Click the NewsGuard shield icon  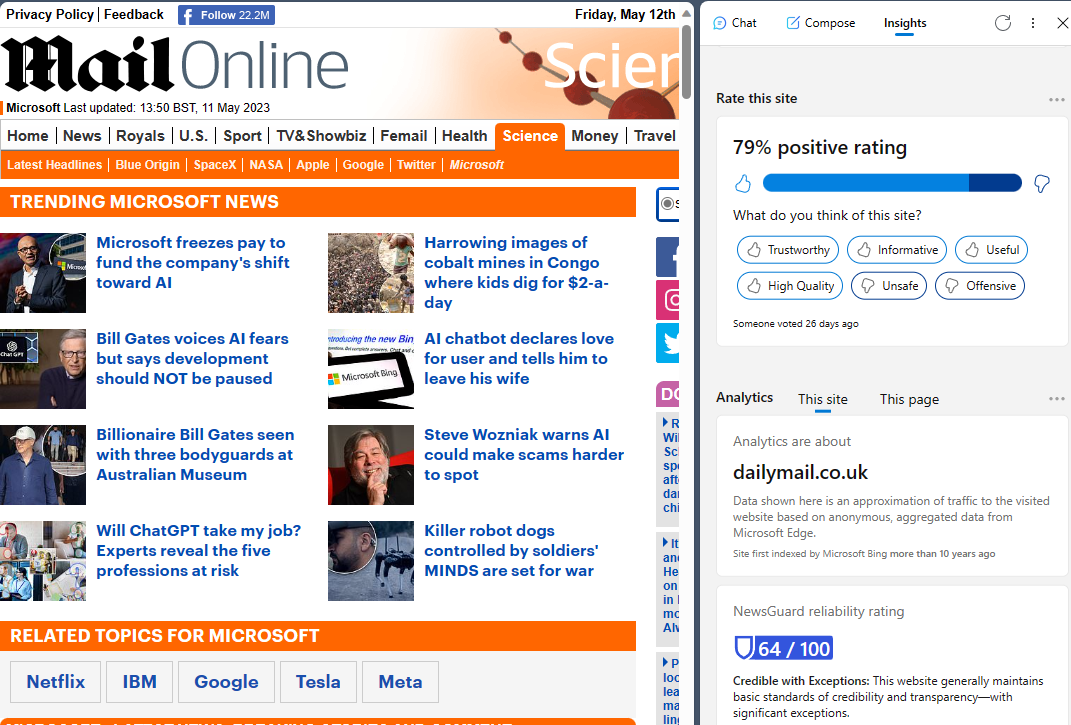coord(743,647)
